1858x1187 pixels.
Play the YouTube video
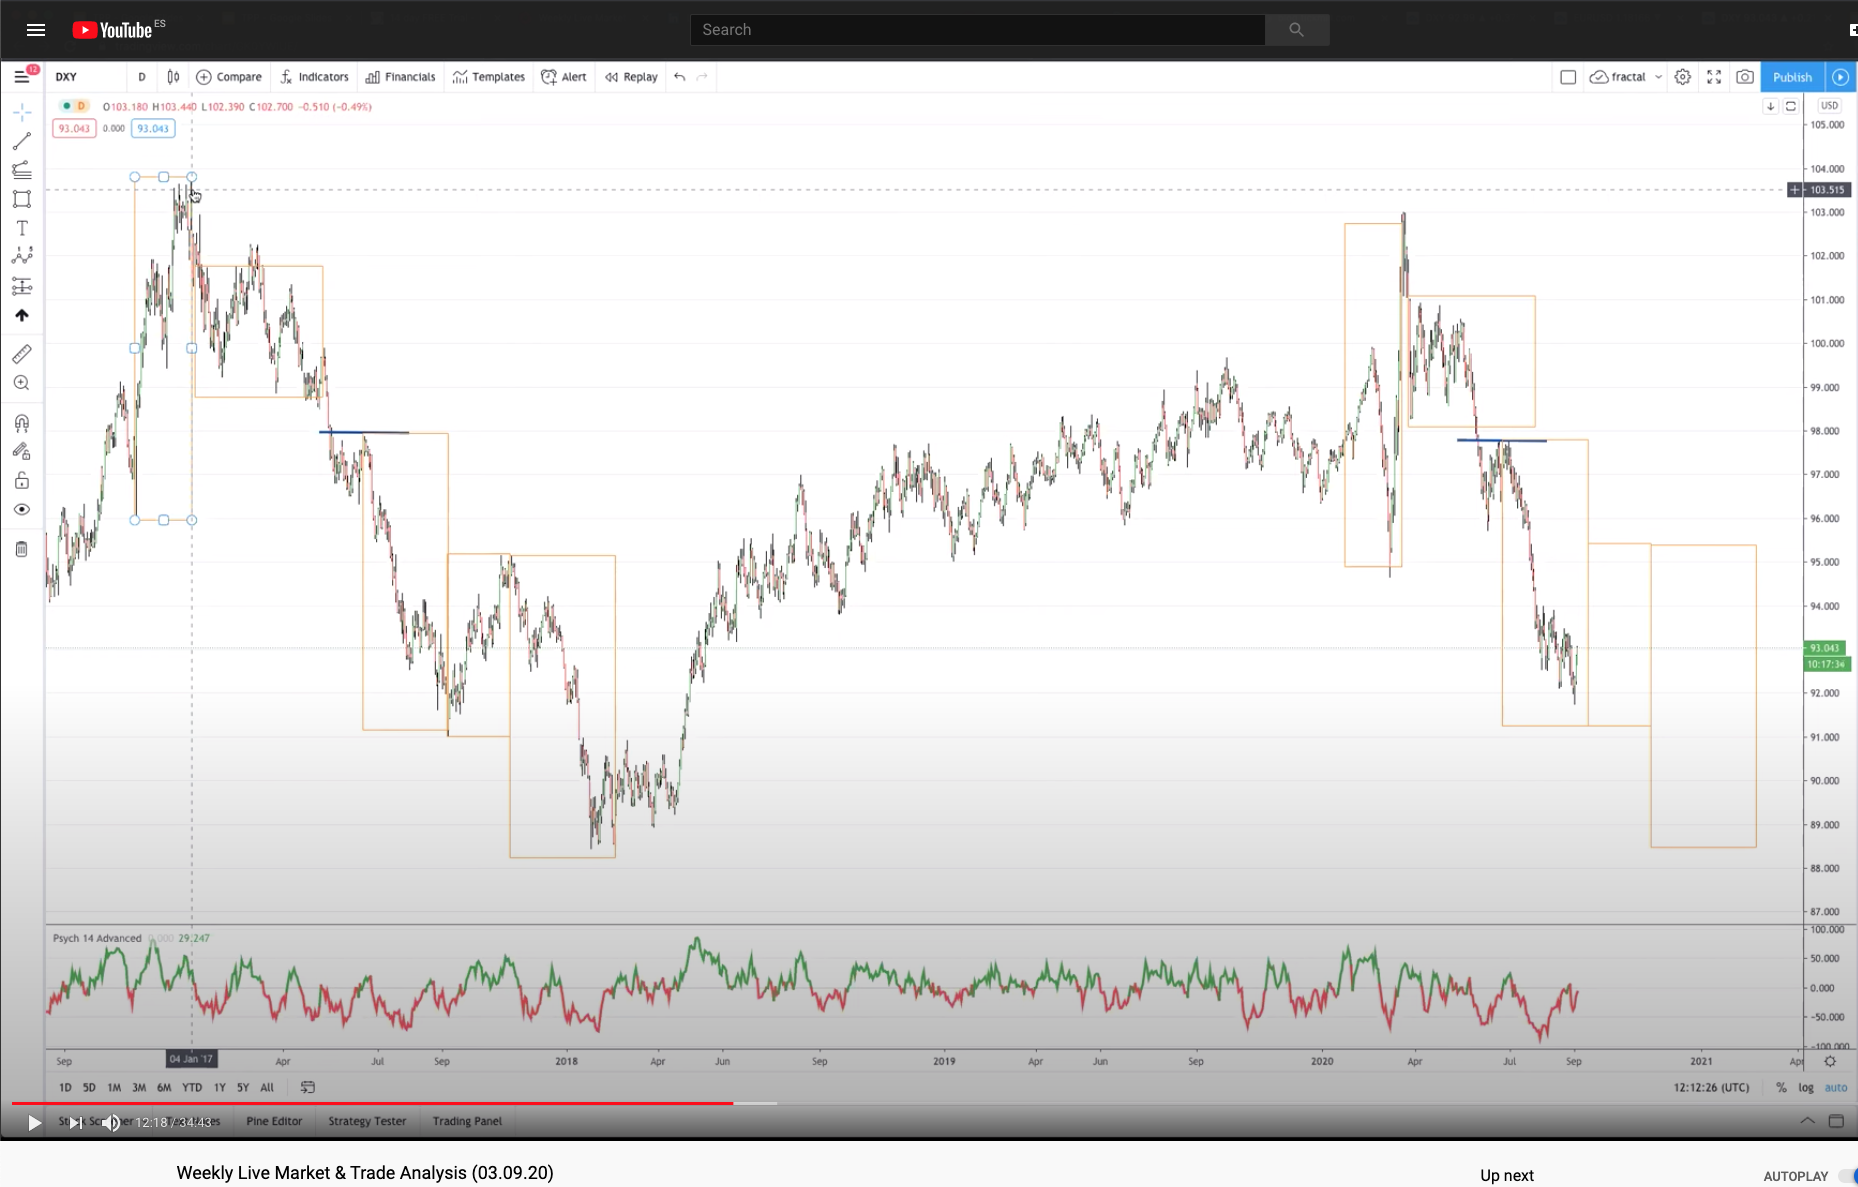tap(34, 1123)
